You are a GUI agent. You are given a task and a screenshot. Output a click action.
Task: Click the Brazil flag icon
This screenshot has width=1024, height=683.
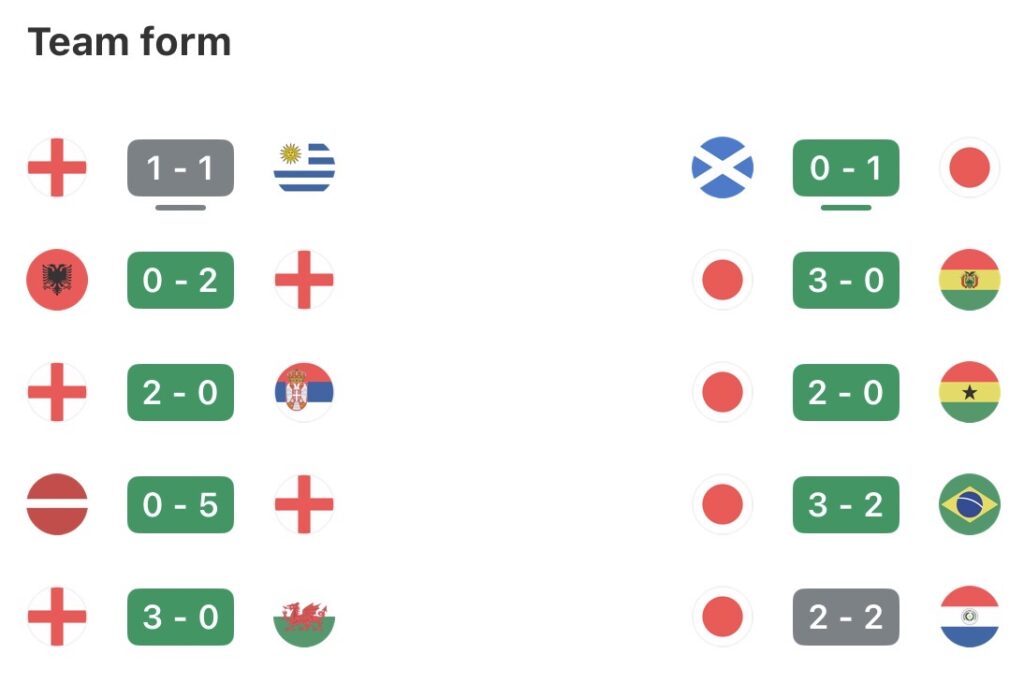pos(969,504)
